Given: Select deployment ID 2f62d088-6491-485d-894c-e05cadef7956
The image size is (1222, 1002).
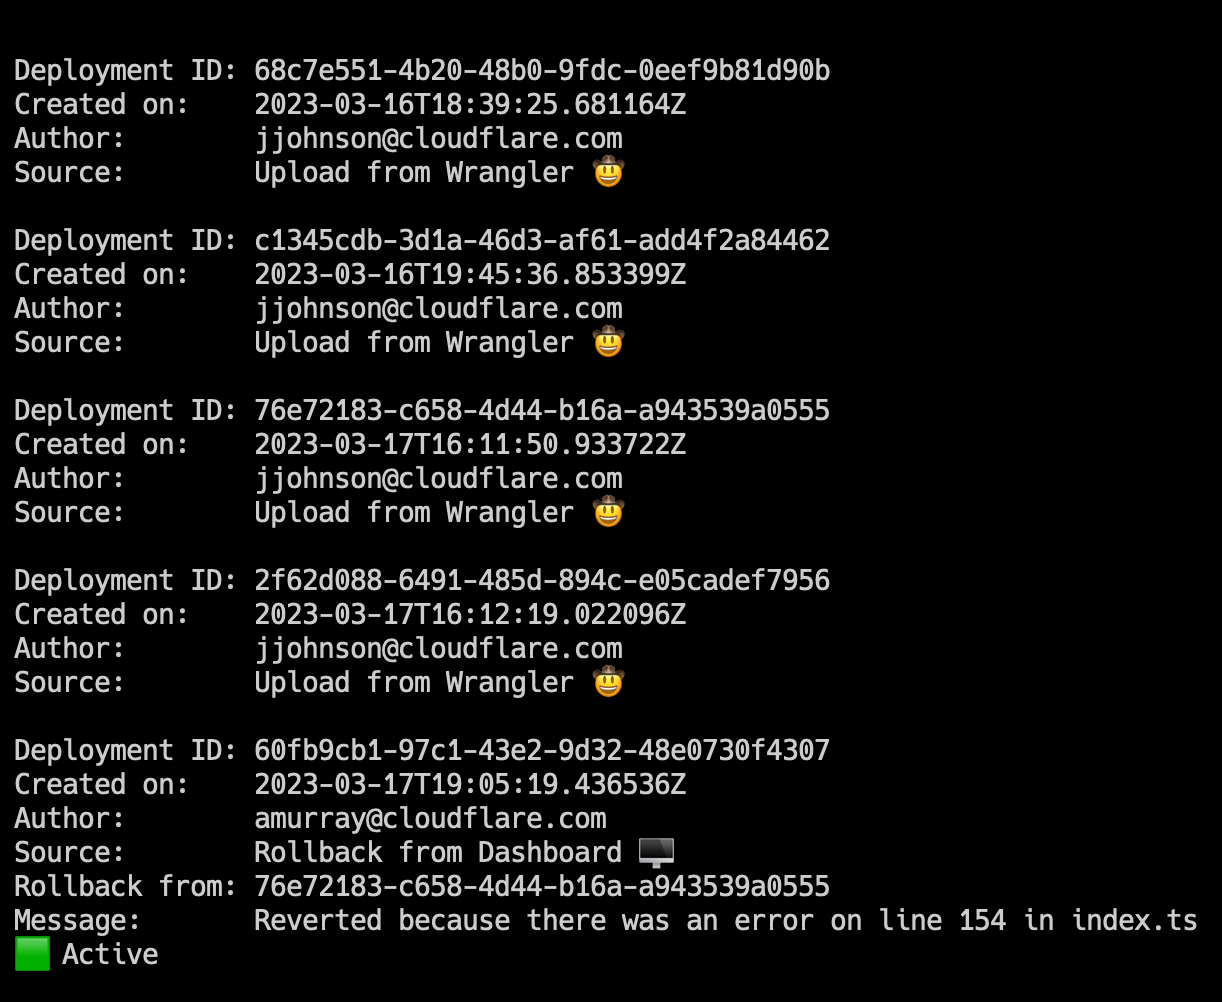Looking at the screenshot, I should (x=542, y=581).
